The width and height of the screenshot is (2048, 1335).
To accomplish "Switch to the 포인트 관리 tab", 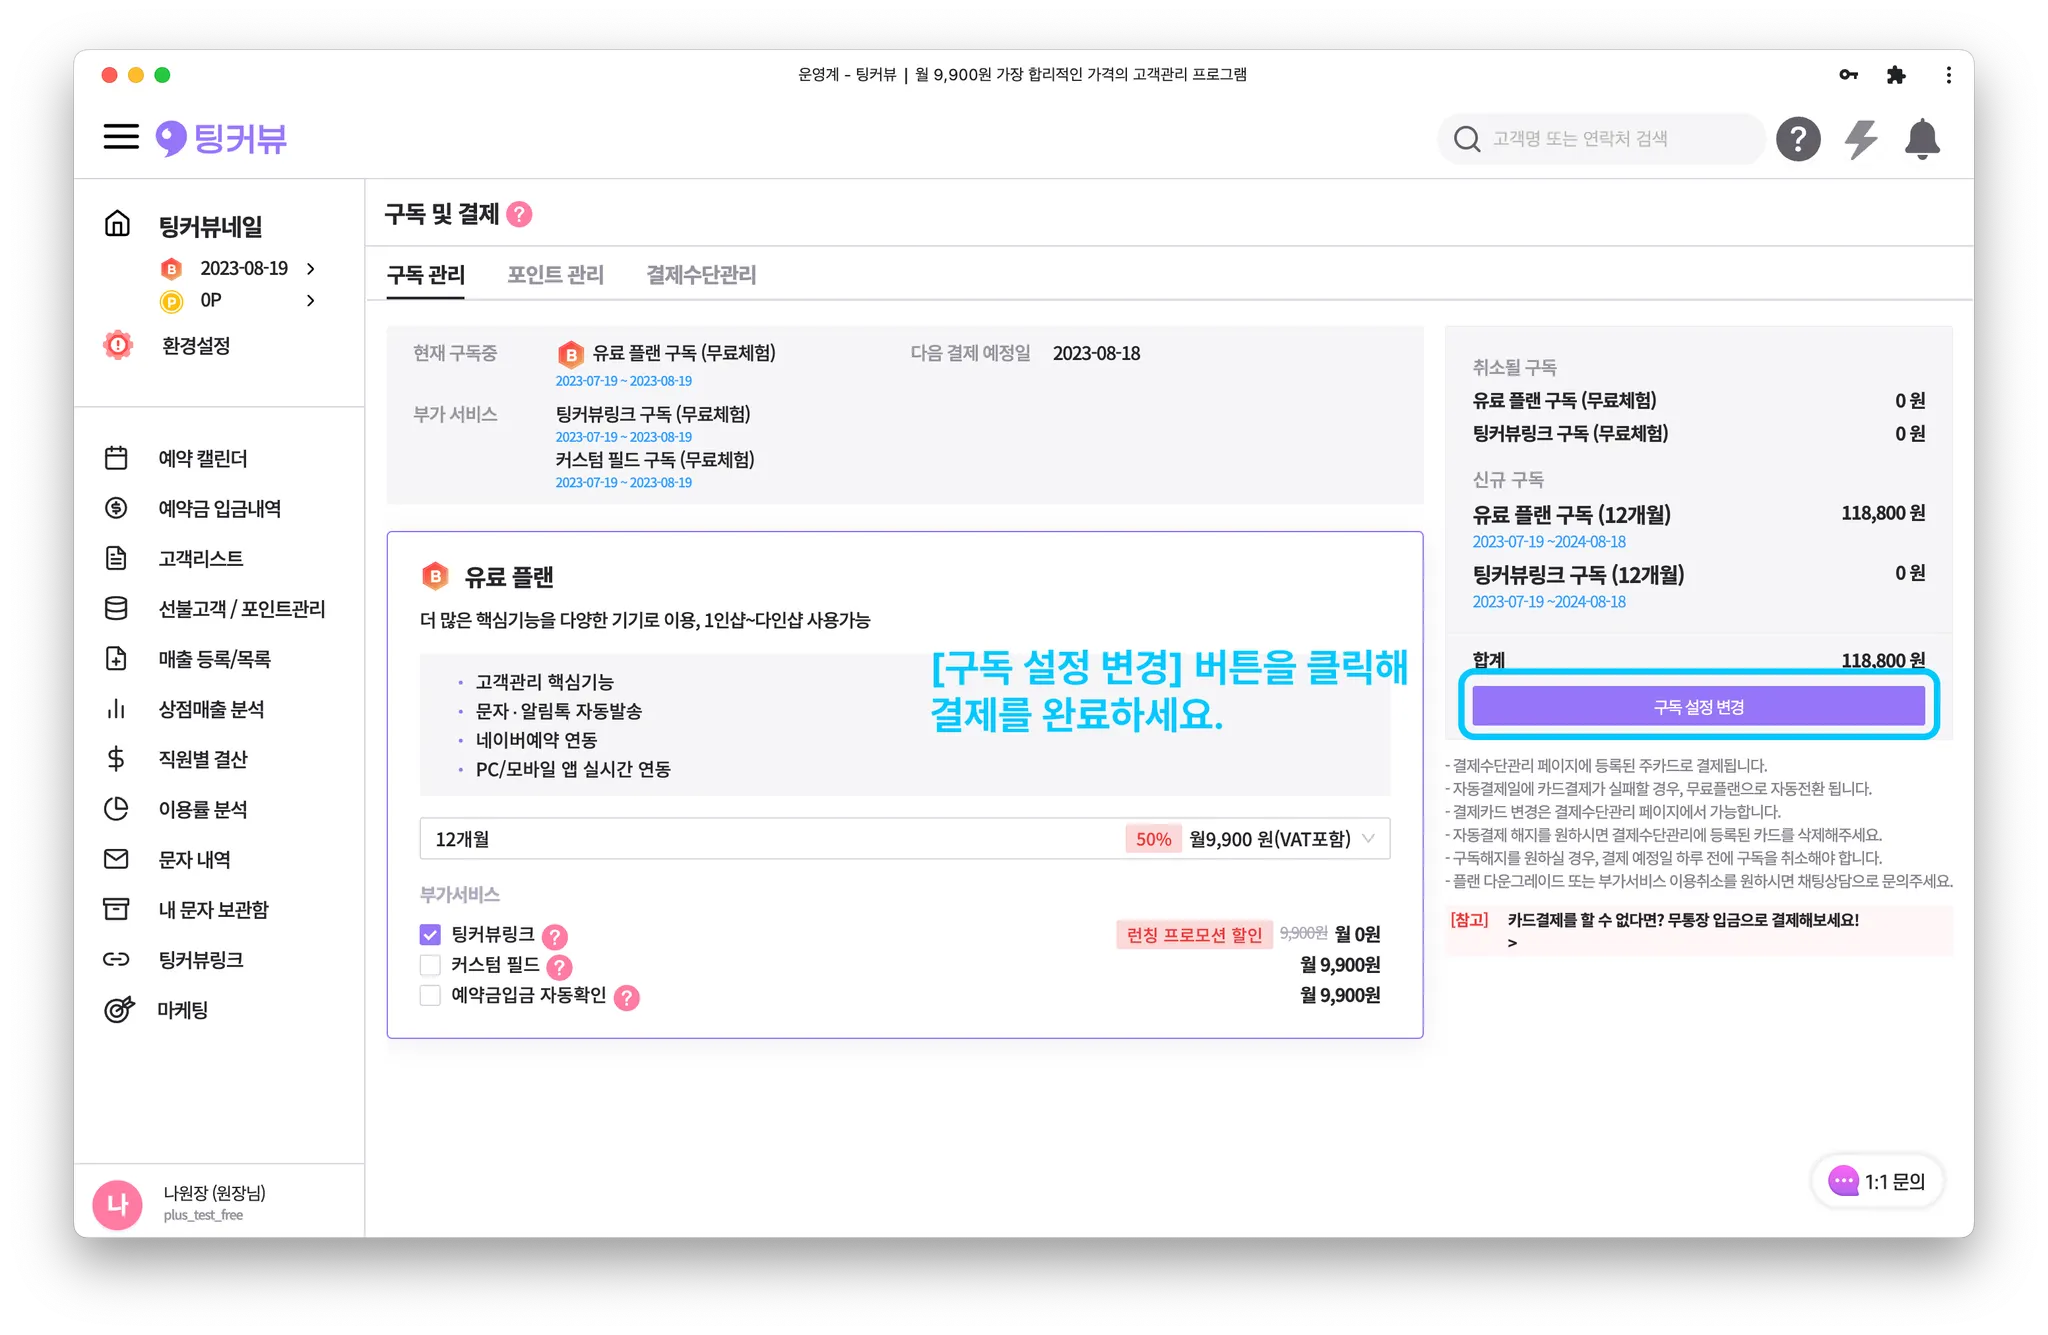I will 555,275.
